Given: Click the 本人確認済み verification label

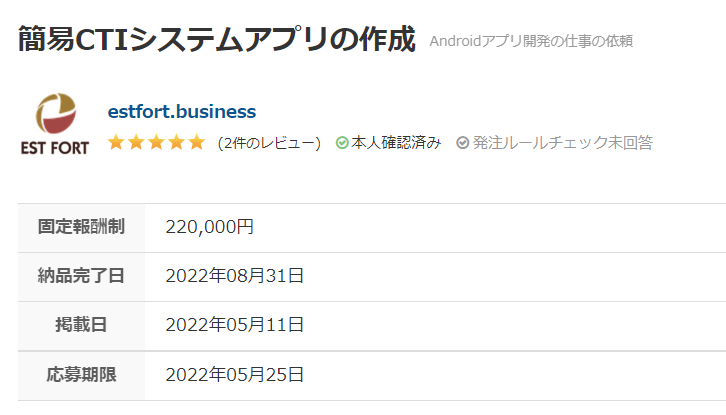Looking at the screenshot, I should [396, 143].
